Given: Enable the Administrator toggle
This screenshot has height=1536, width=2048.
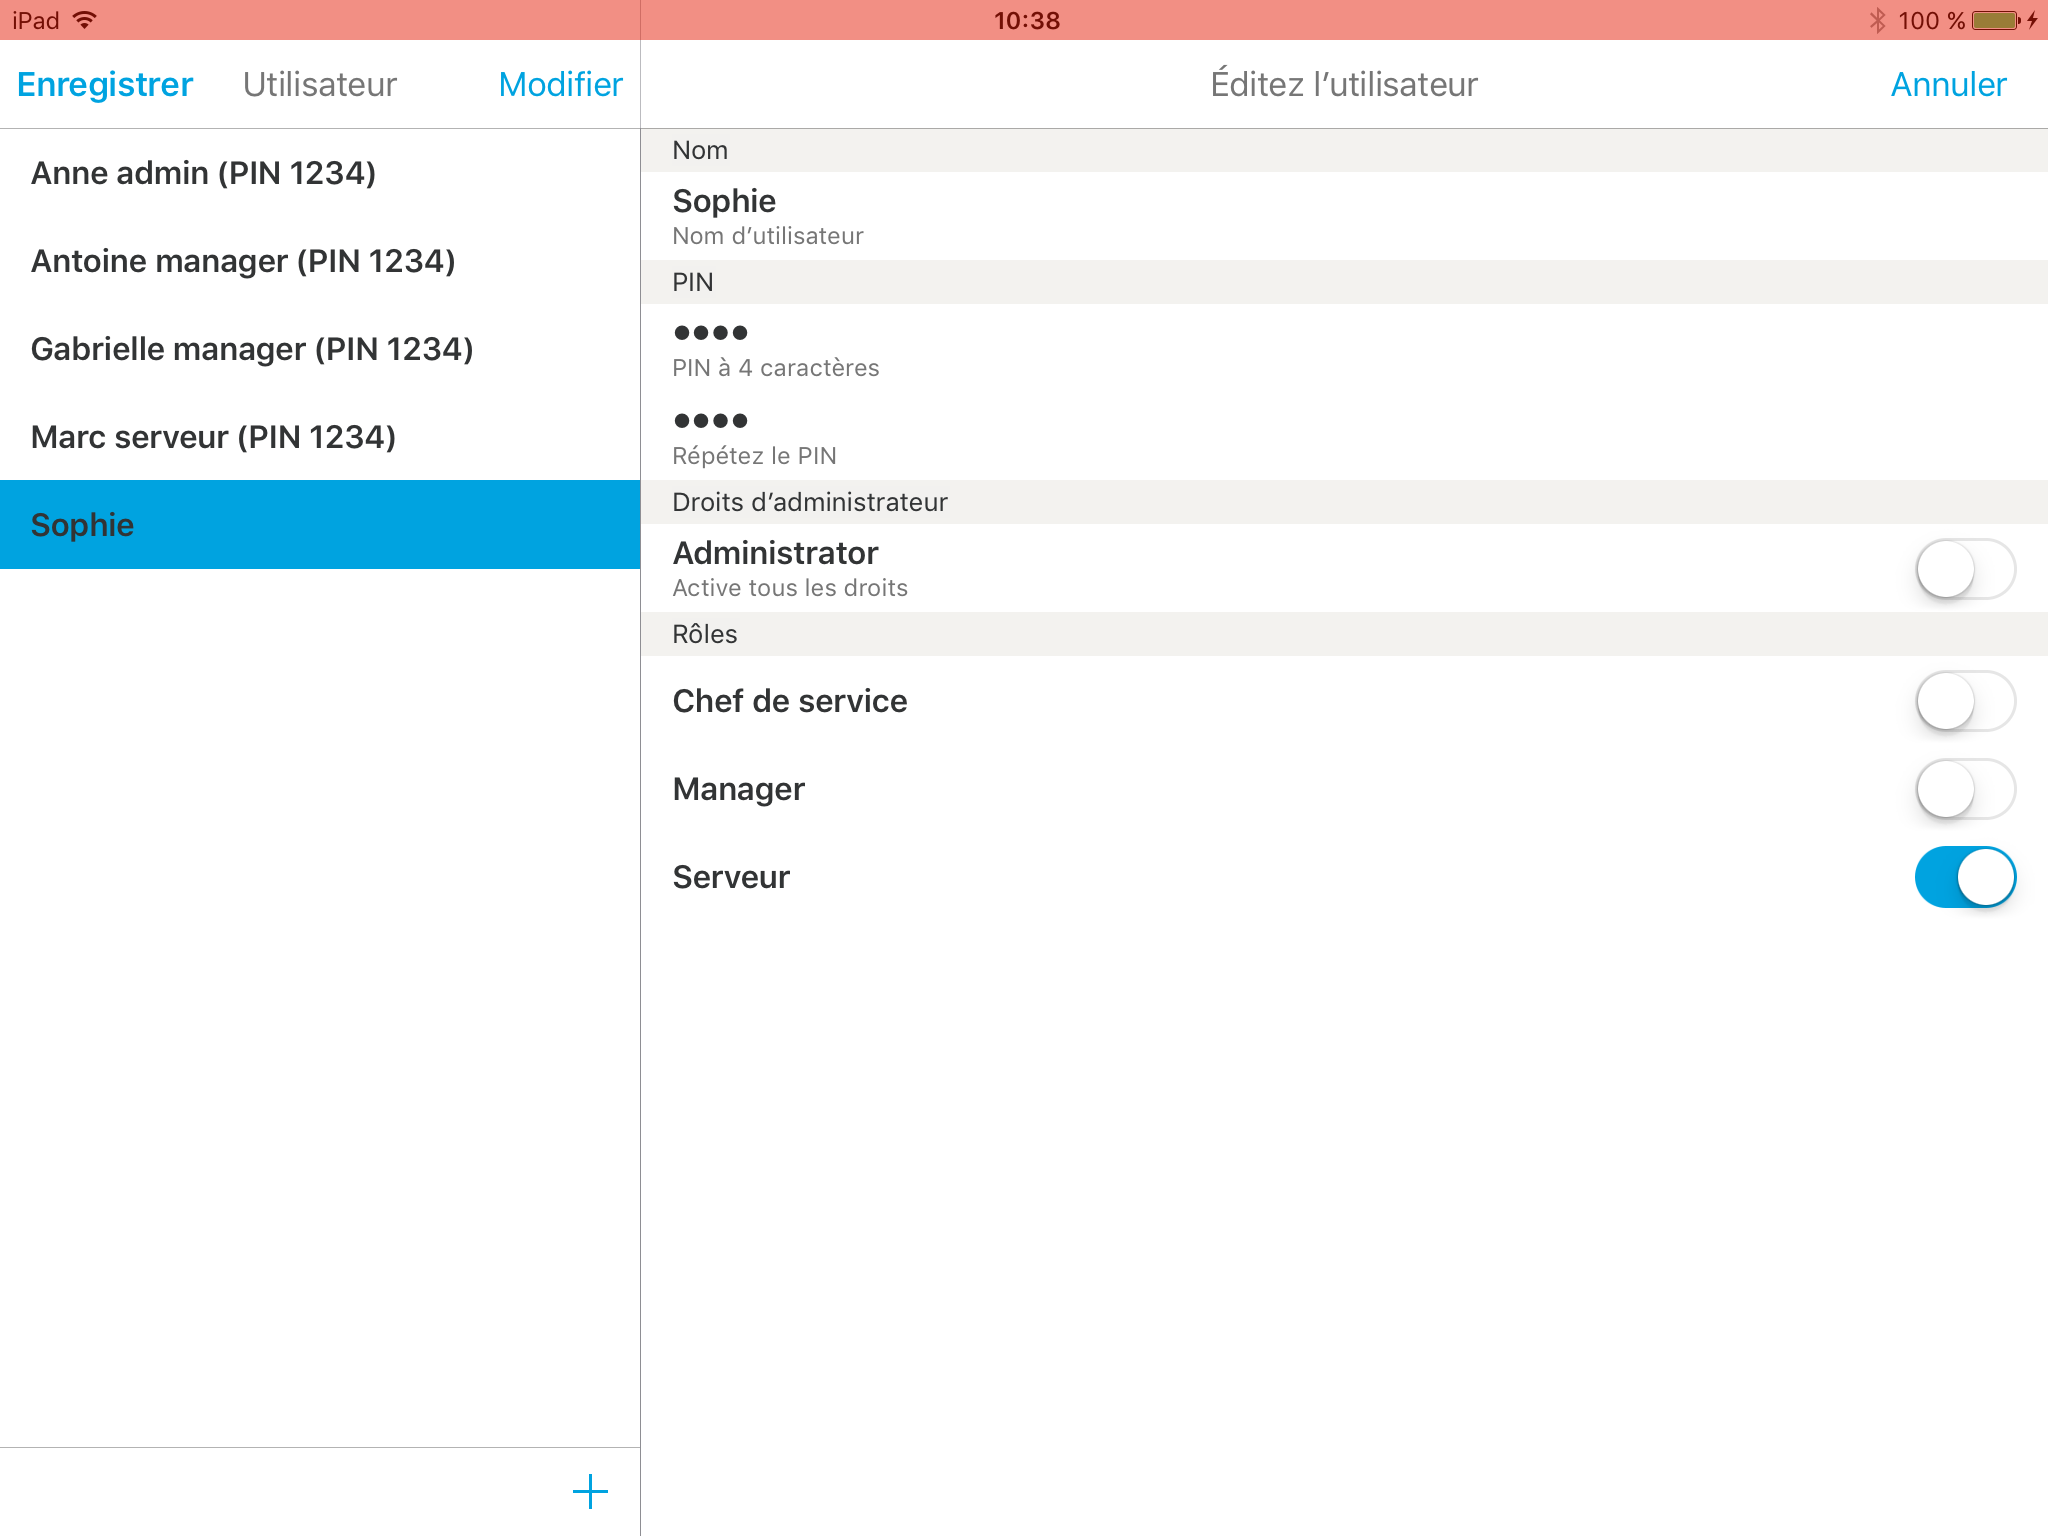Looking at the screenshot, I should (x=1965, y=568).
